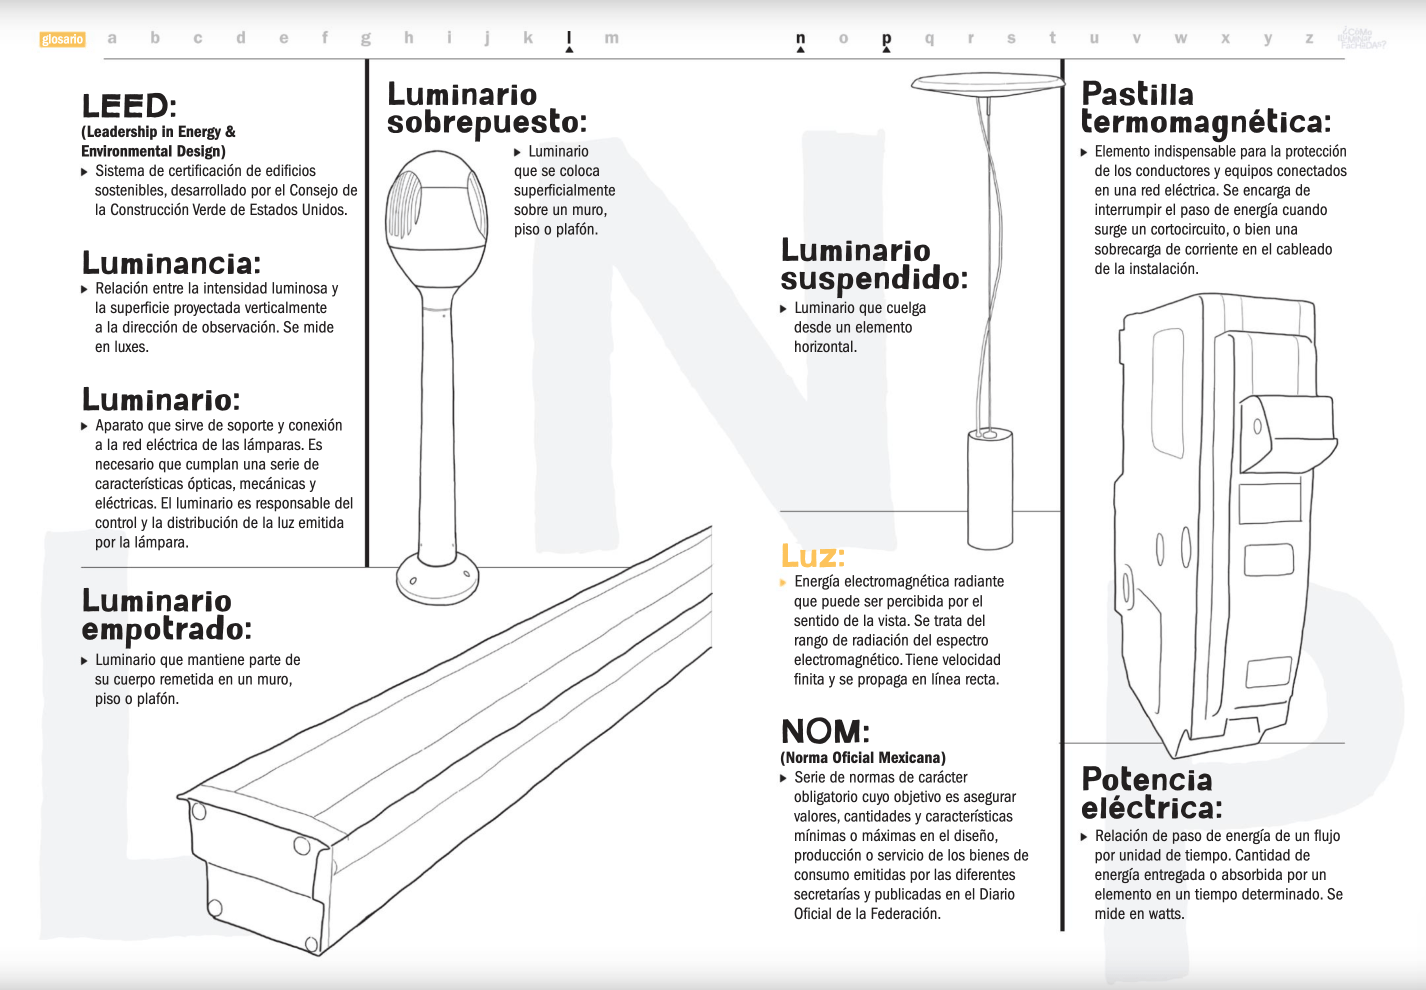Click the NOM heading text
This screenshot has width=1426, height=990.
pos(825,731)
